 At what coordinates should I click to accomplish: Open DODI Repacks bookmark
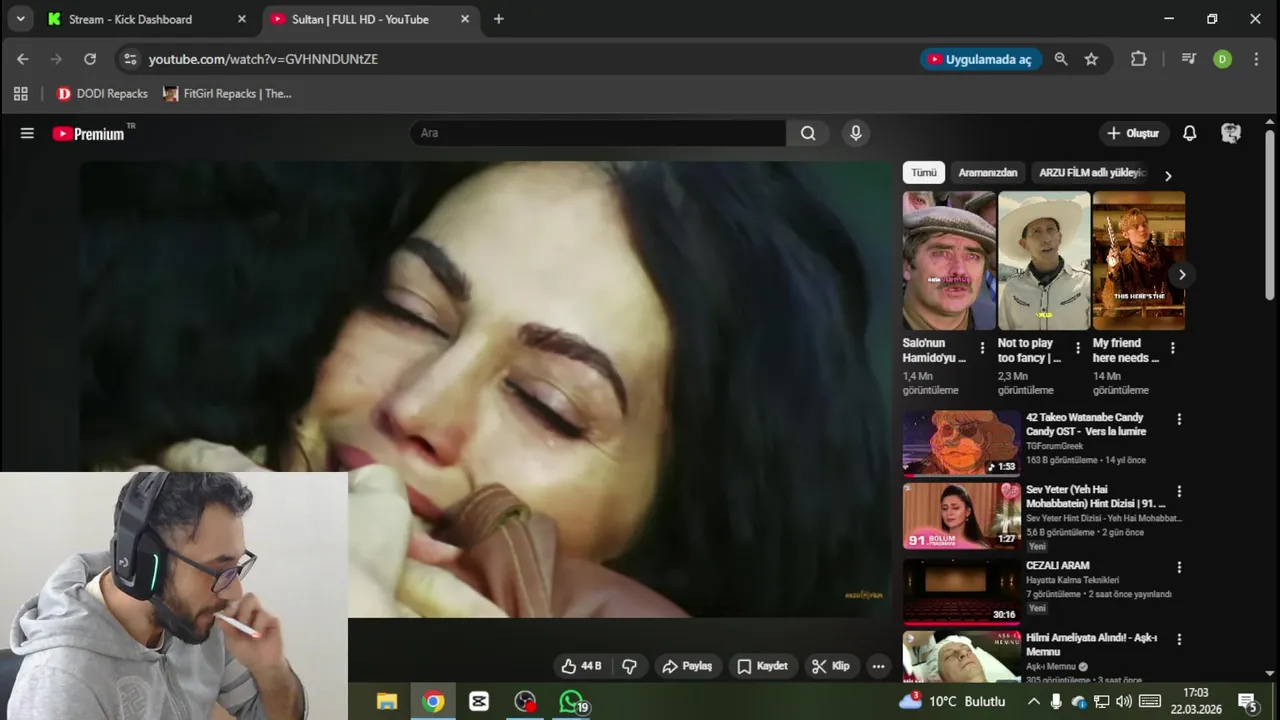(102, 93)
